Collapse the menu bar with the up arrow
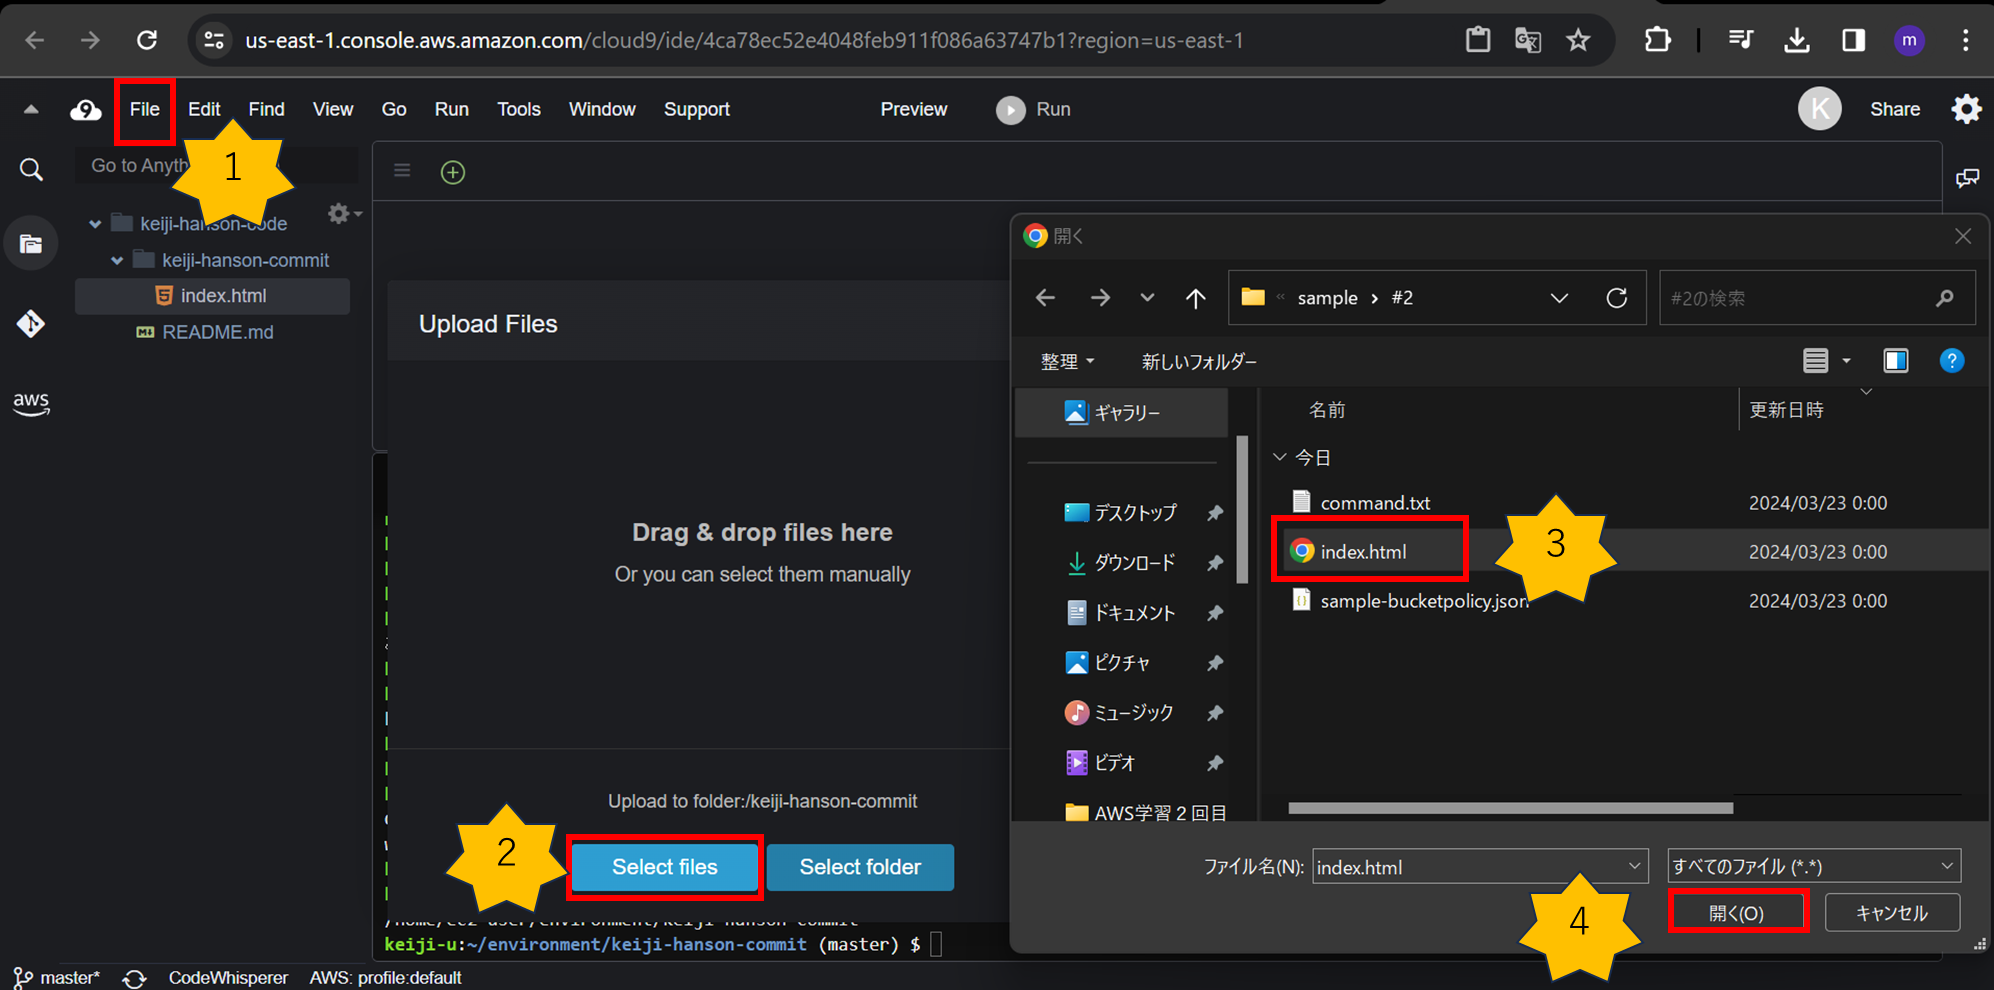 coord(31,110)
